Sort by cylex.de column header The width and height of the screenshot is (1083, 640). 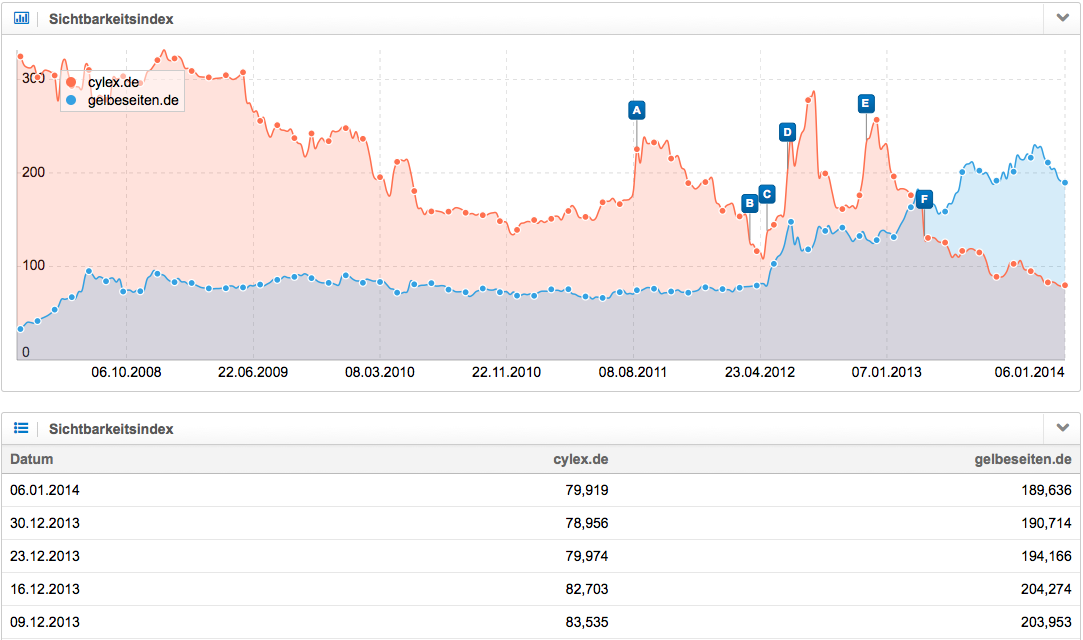point(580,459)
